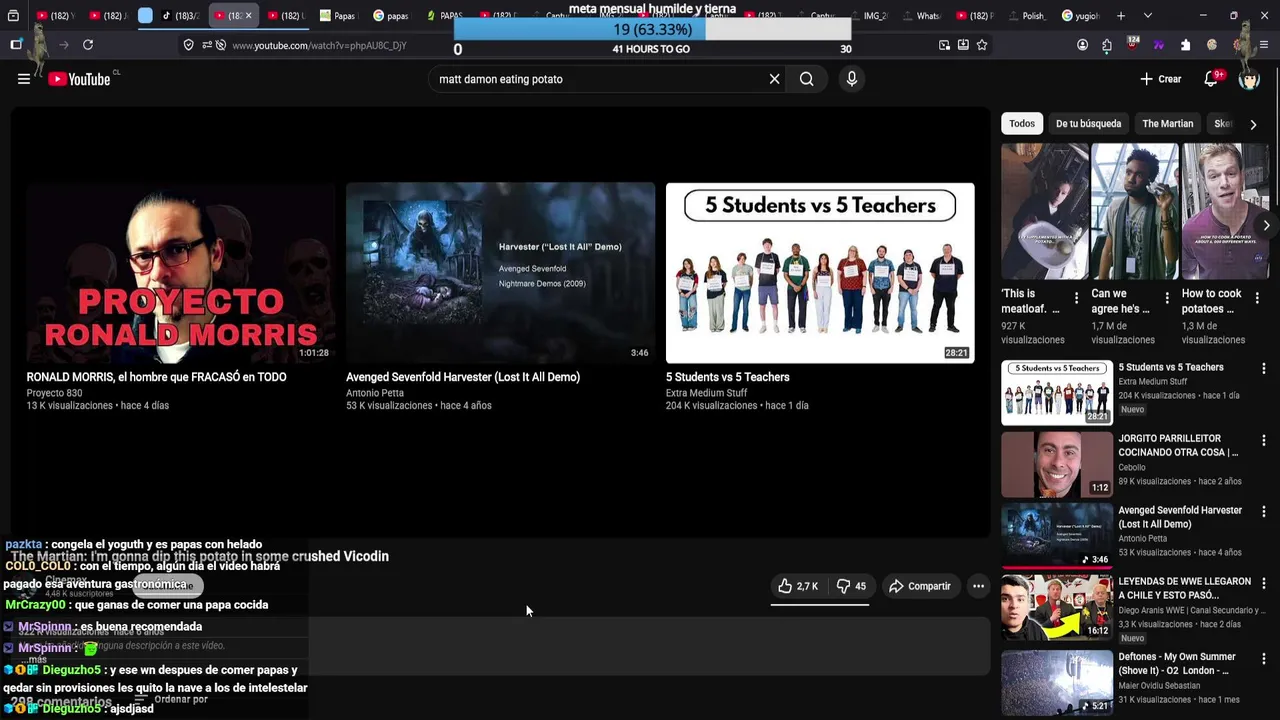Open the Avenged Sevenfold Harvester endscreen thumbnail
1280x720 pixels.
tap(500, 272)
